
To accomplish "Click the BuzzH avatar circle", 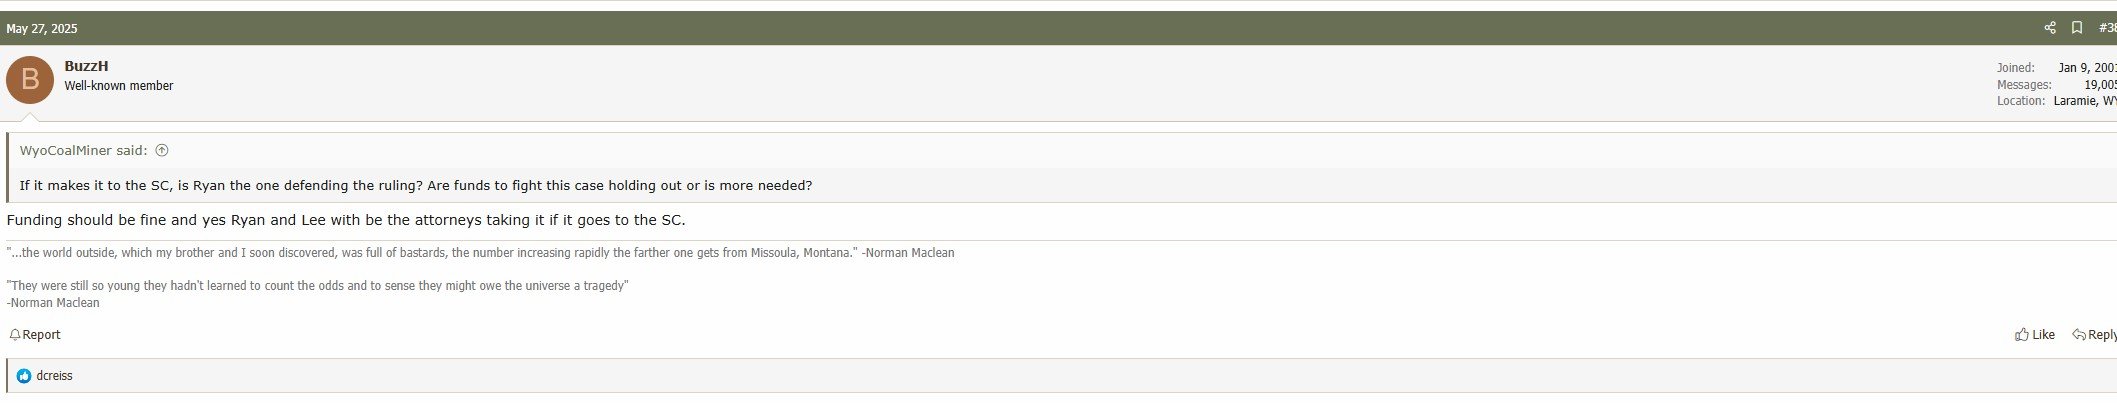I will 30,80.
